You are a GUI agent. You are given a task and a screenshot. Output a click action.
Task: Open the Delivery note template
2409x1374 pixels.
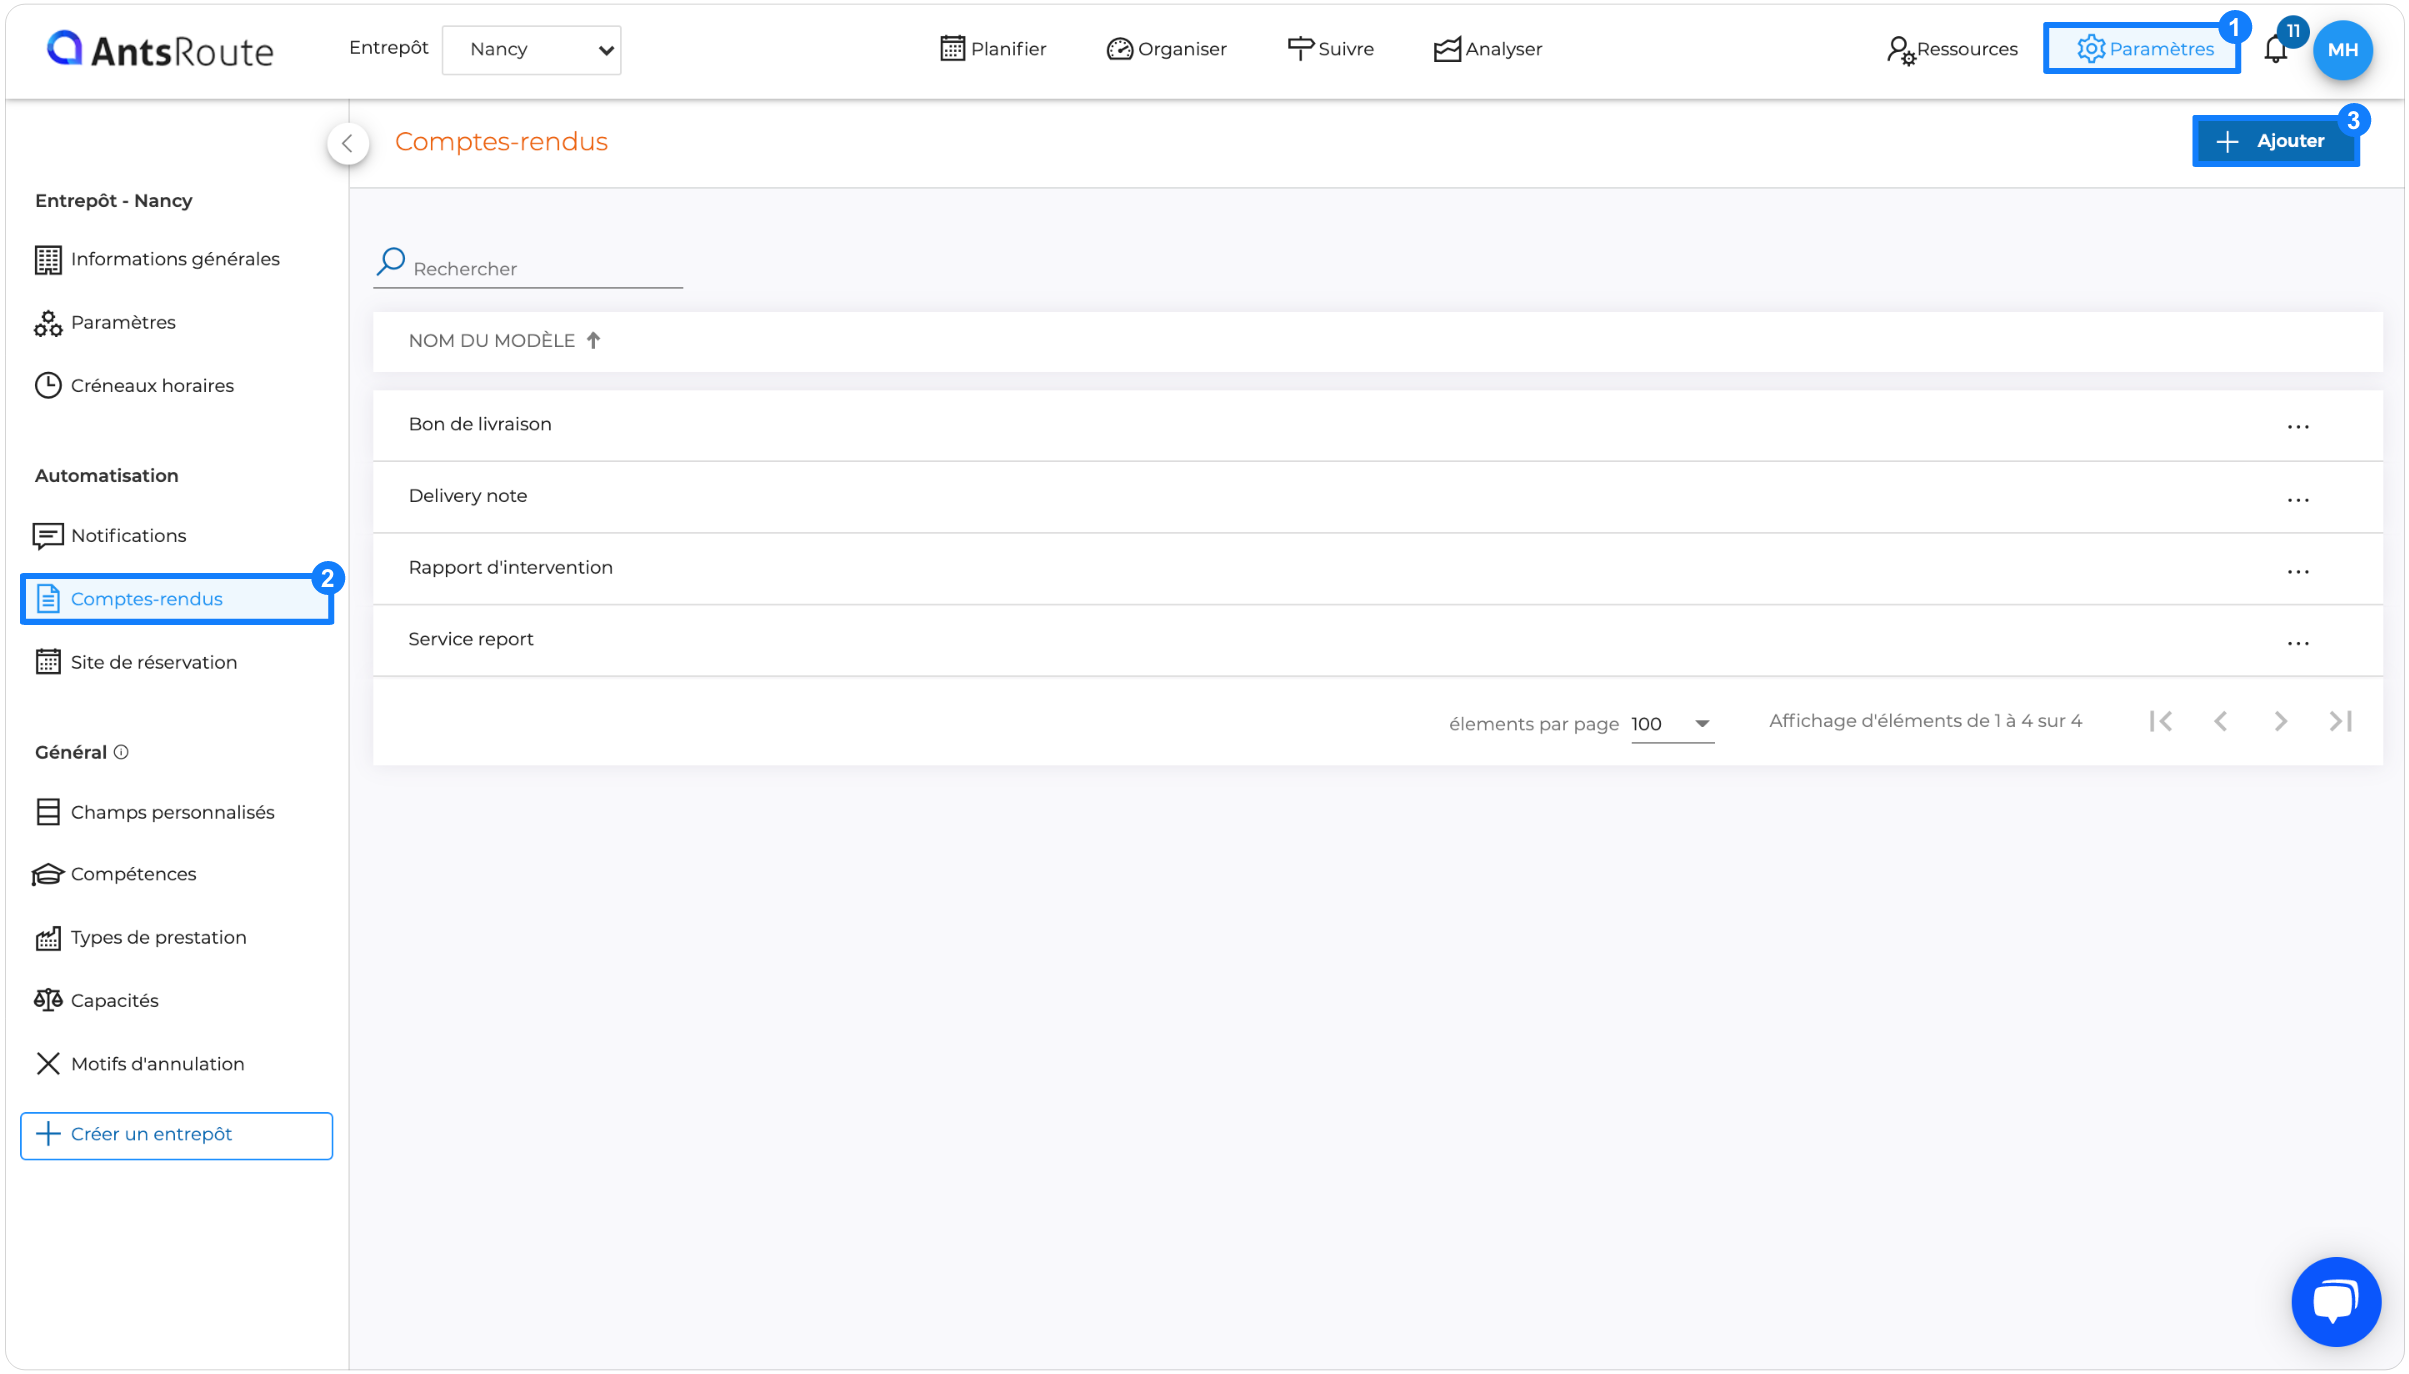(468, 496)
